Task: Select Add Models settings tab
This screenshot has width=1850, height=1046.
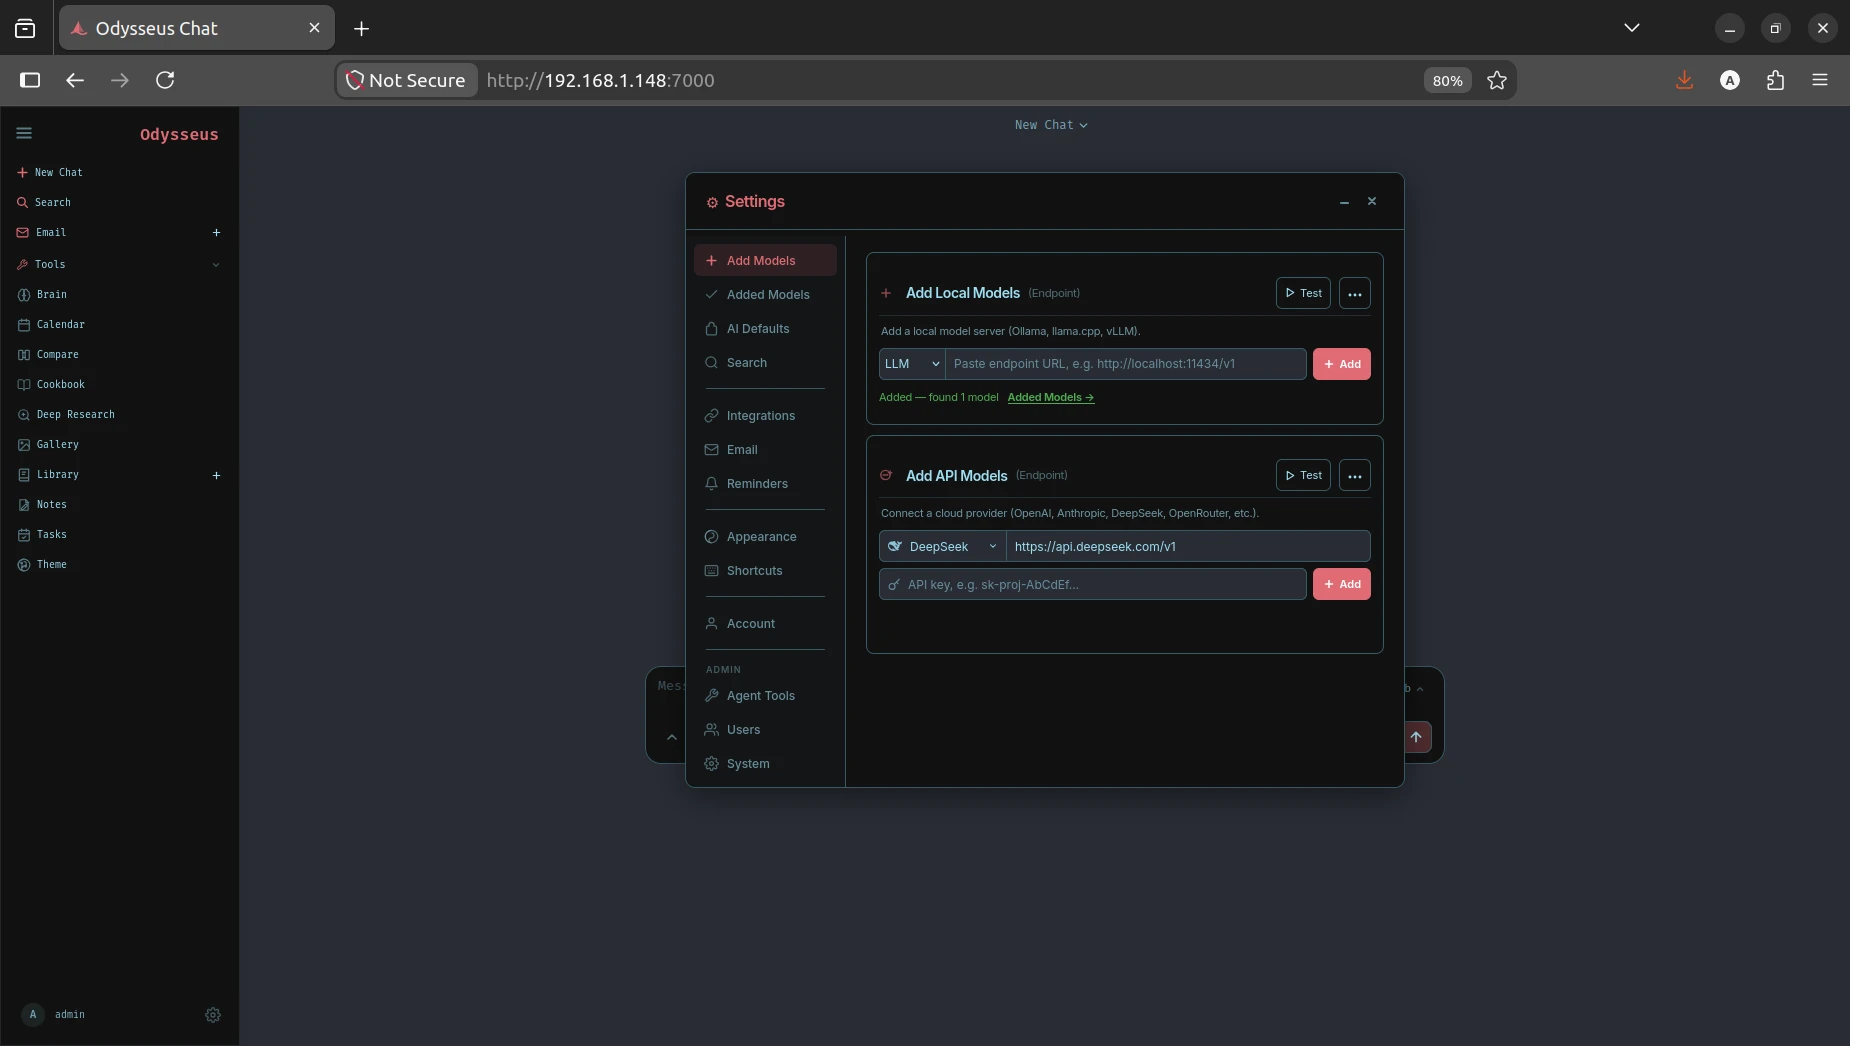Action: click(765, 260)
